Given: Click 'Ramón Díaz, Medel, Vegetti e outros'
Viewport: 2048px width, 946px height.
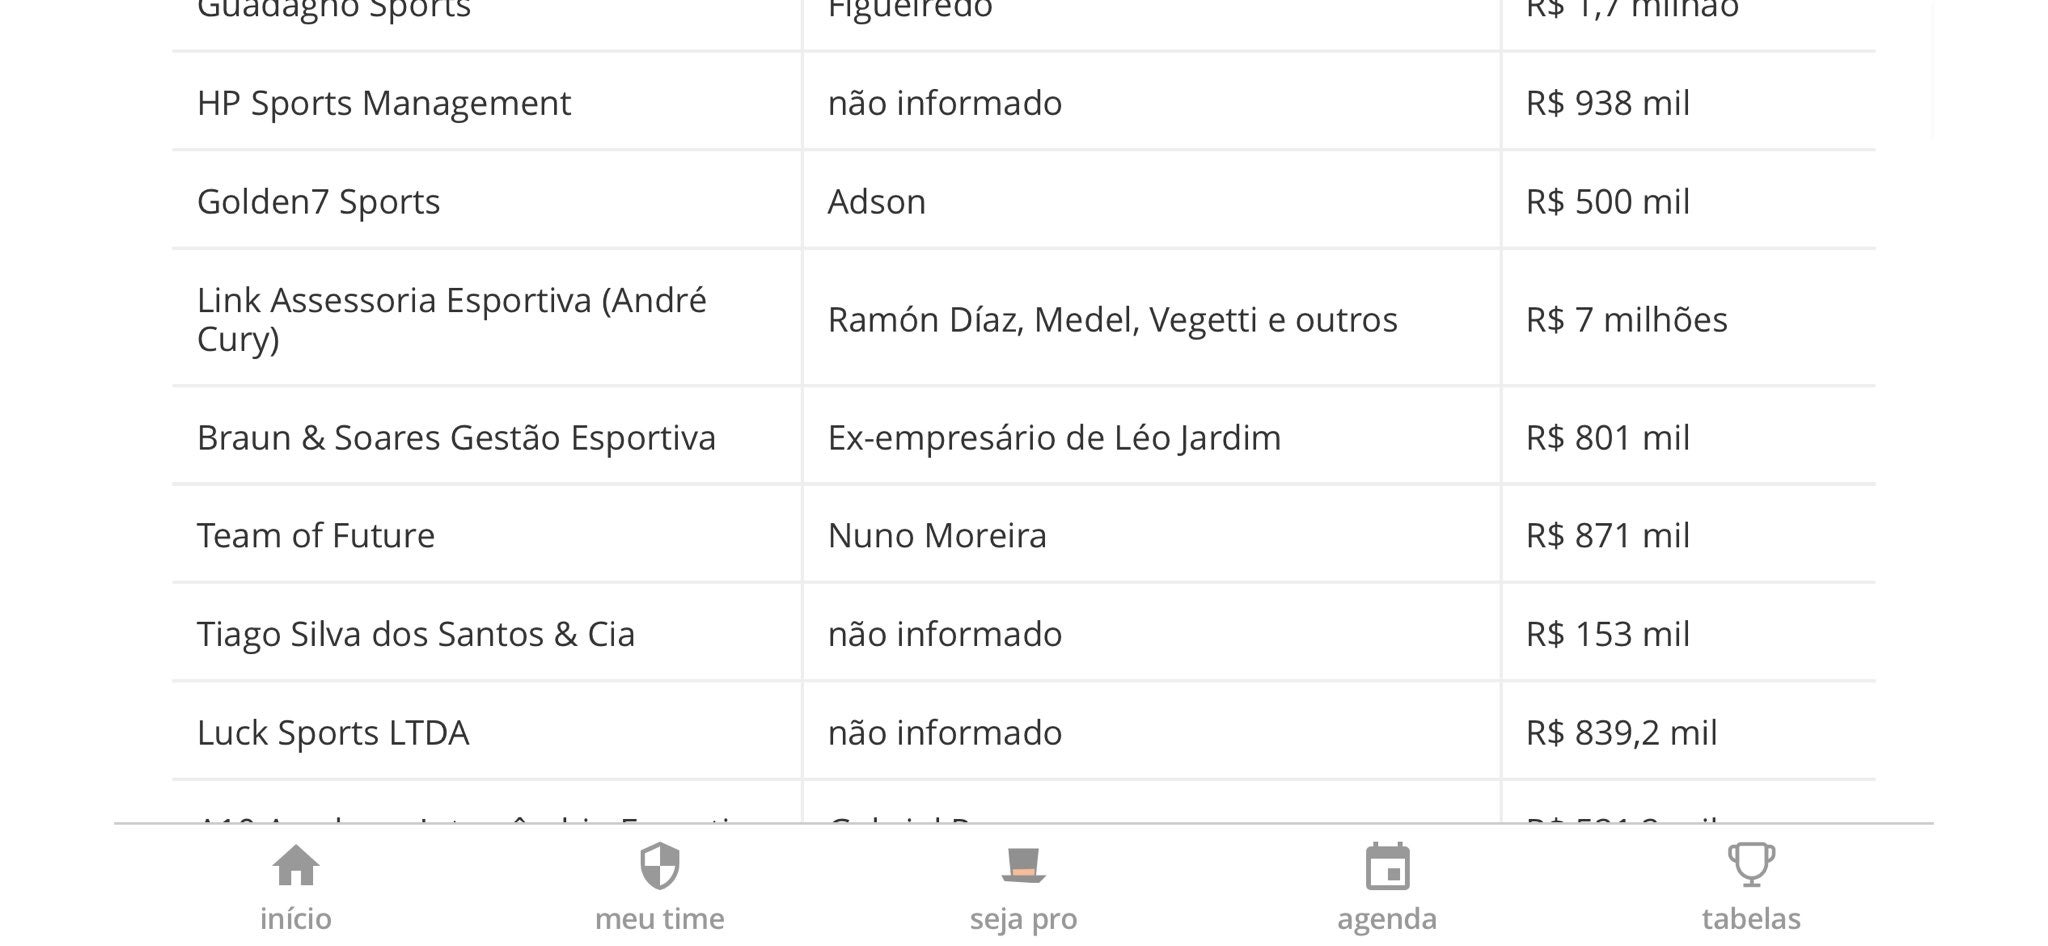Looking at the screenshot, I should [x=1112, y=320].
